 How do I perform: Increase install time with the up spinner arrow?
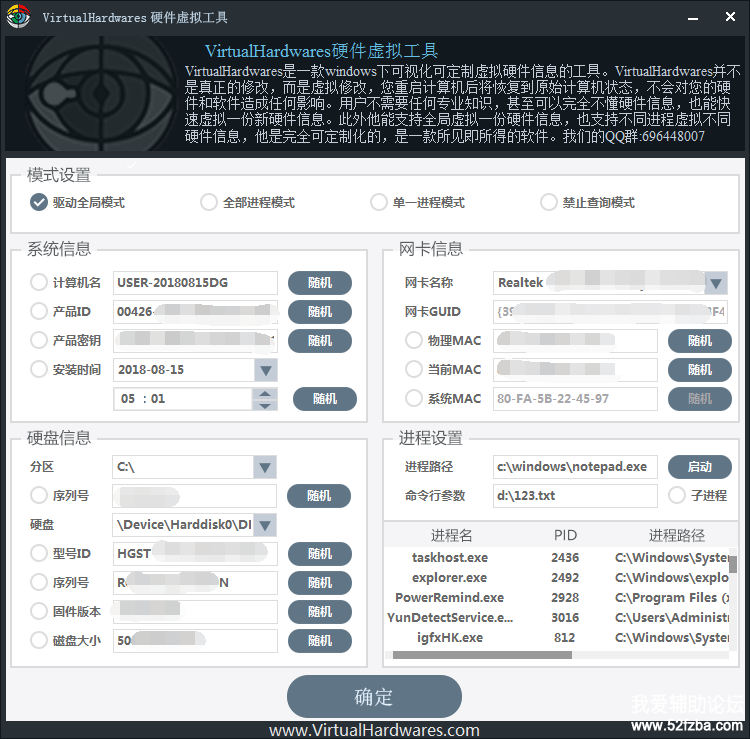(x=265, y=394)
